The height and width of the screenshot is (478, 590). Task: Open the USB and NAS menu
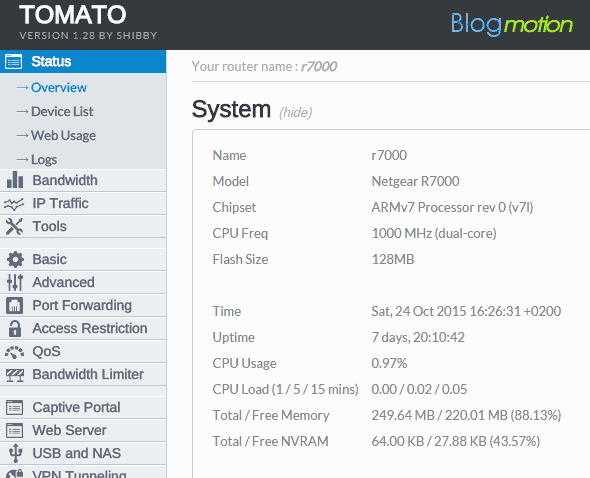(x=83, y=453)
